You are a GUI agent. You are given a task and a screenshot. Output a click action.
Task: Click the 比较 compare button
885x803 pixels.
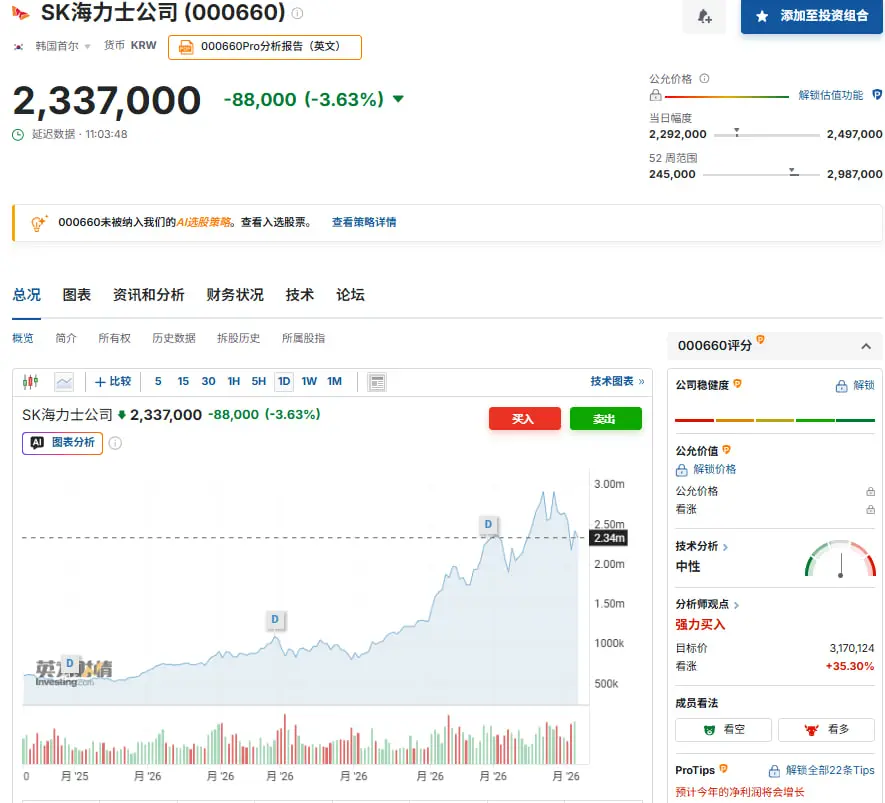pos(113,382)
